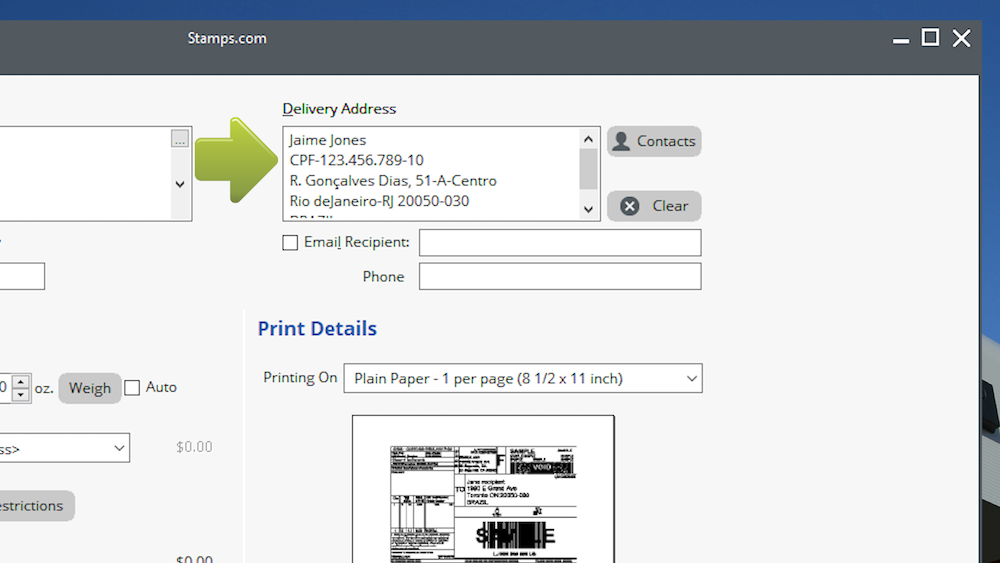Click the ellipsis button in return address box
This screenshot has height=563, width=1000.
(x=180, y=139)
